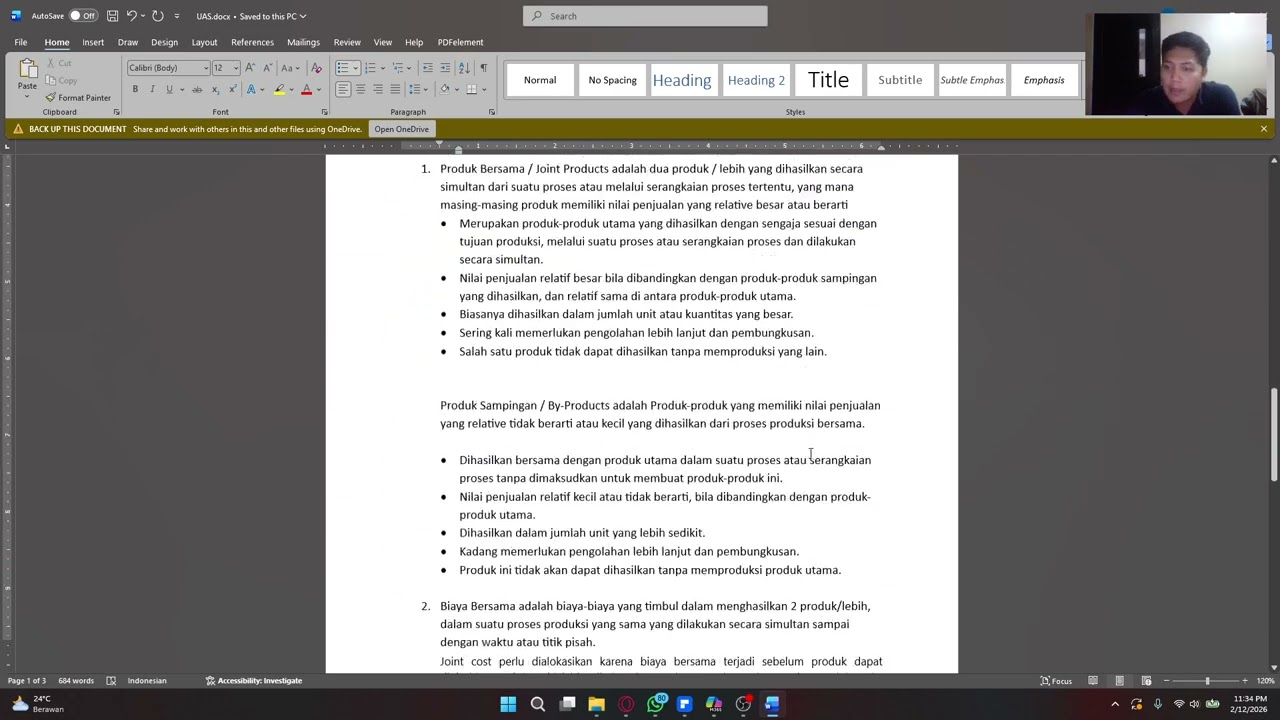The width and height of the screenshot is (1280, 720).
Task: Open the Paragraph settings dialog launcher
Action: 491,112
